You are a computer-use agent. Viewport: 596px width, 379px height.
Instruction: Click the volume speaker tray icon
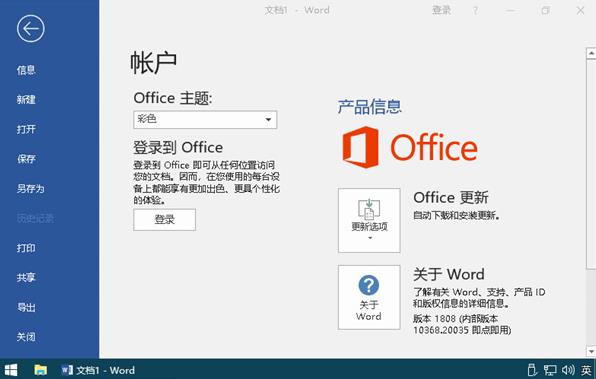pos(568,370)
